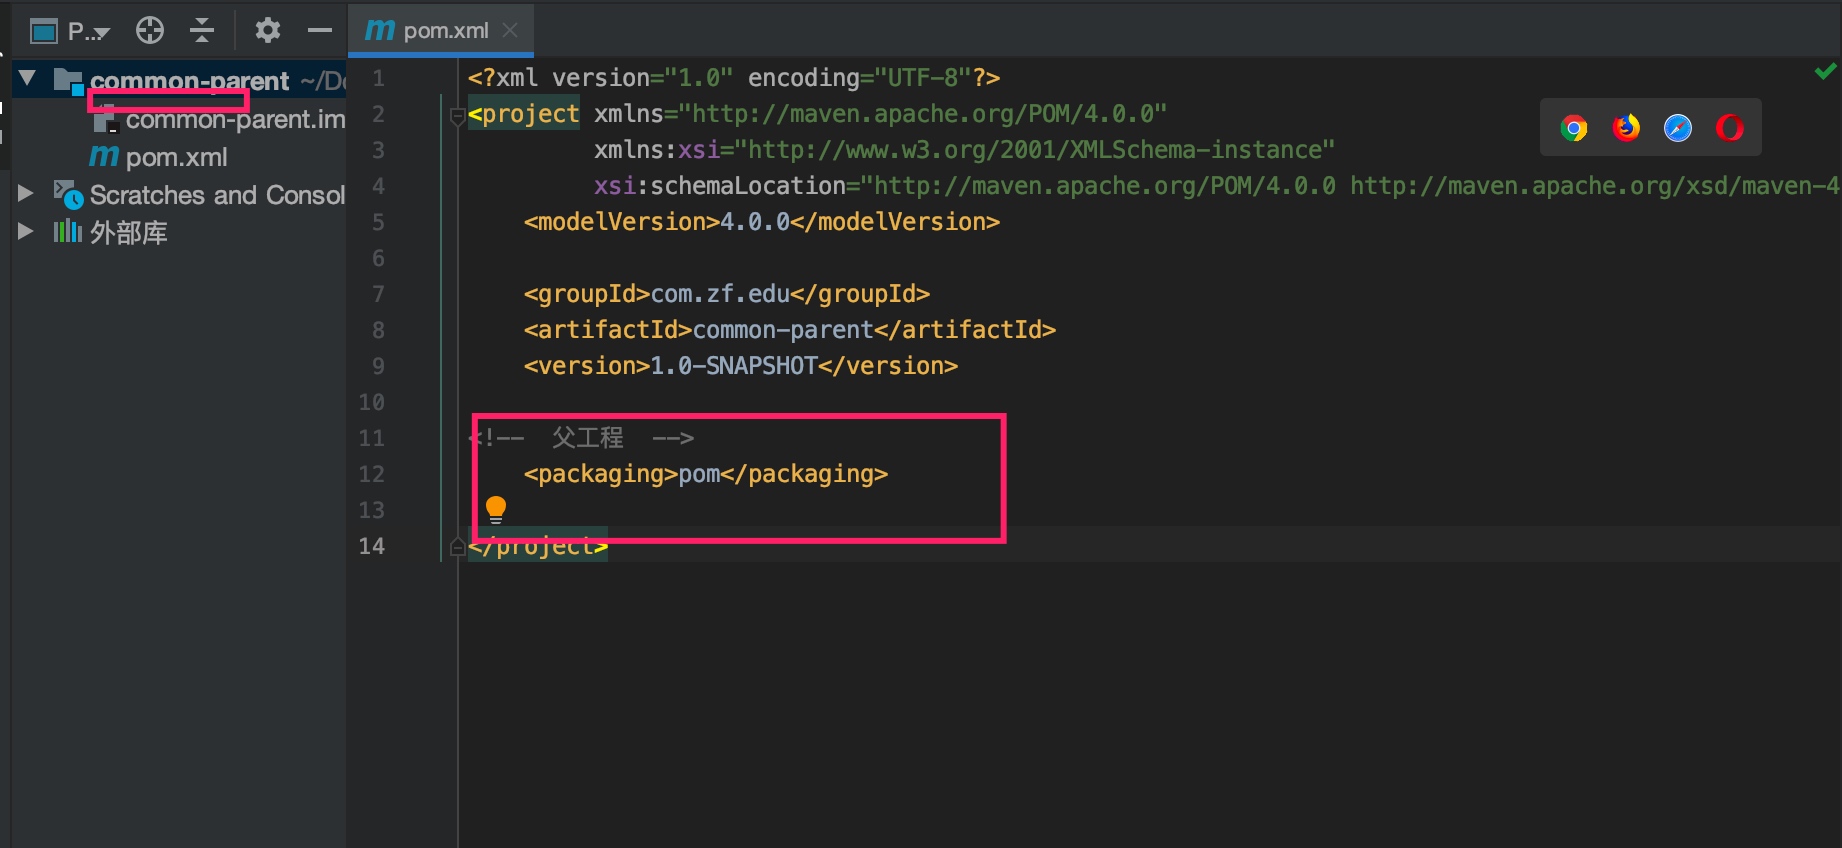Click the external libraries bar icon

tap(68, 232)
